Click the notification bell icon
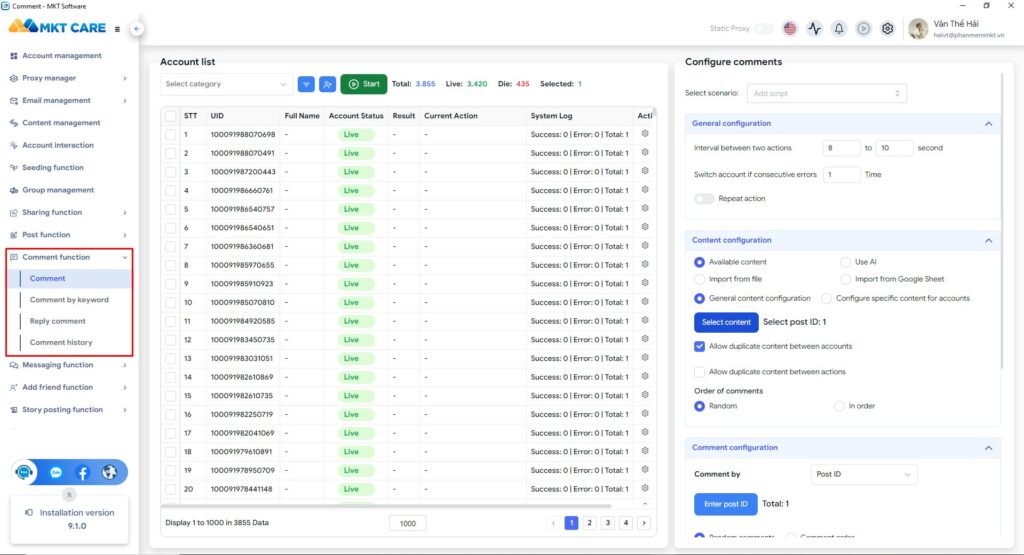The image size is (1024, 555). (839, 29)
